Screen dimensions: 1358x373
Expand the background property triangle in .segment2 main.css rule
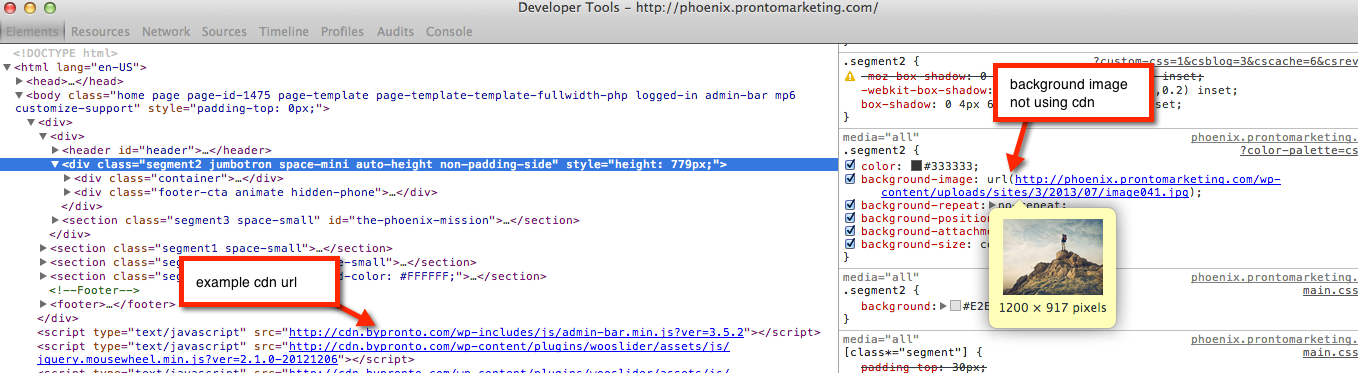[x=942, y=306]
